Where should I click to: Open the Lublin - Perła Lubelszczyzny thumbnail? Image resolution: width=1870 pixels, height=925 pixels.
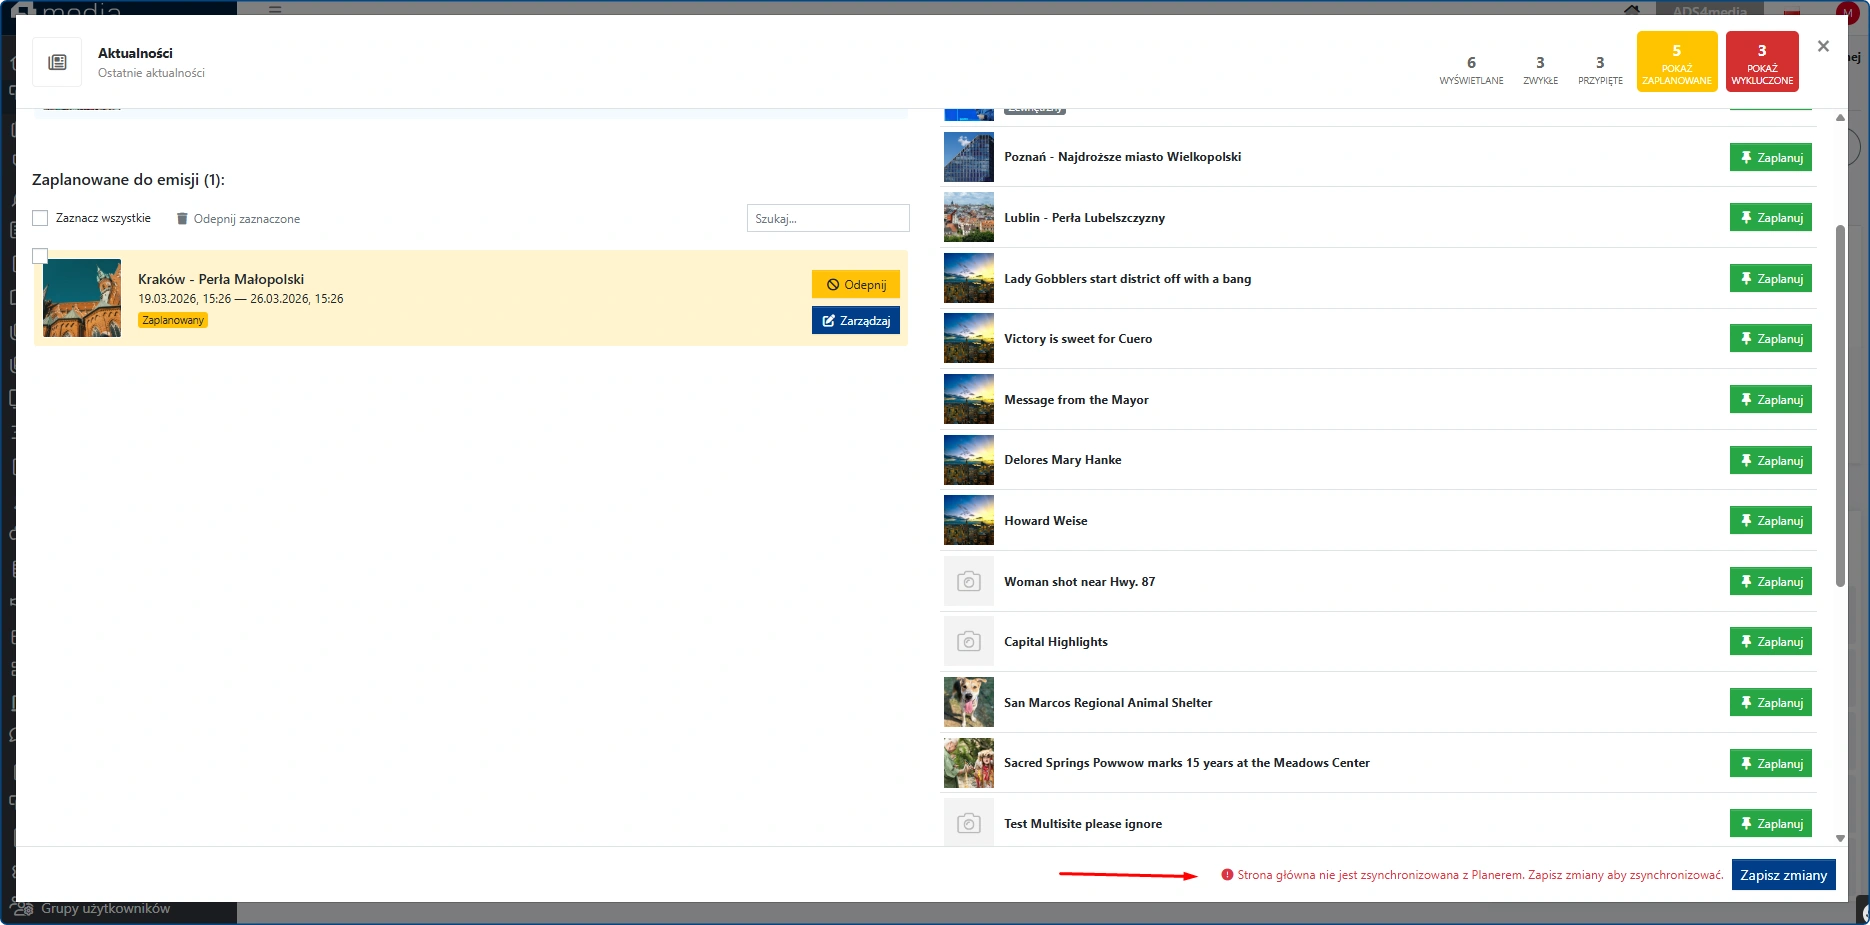click(x=968, y=218)
